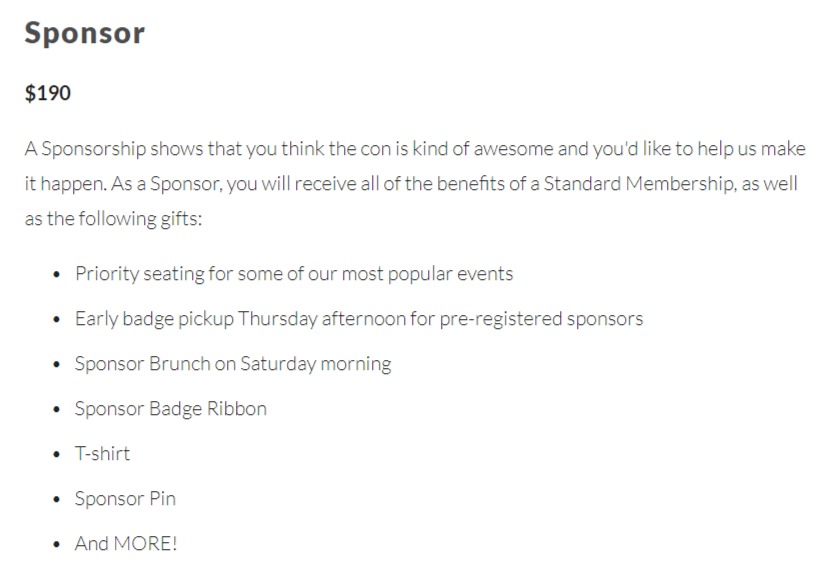Click the bullet dot beside 'And MORE!'
Screen dimensions: 833x583
tap(56, 545)
